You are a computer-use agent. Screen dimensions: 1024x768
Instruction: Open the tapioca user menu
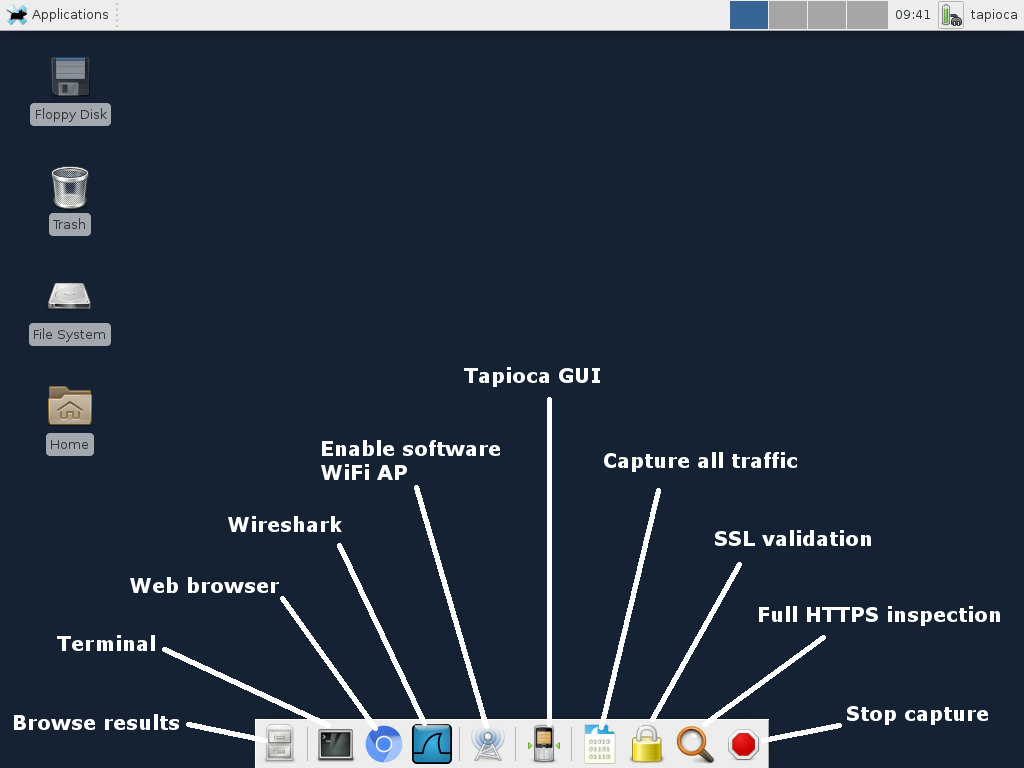[993, 15]
